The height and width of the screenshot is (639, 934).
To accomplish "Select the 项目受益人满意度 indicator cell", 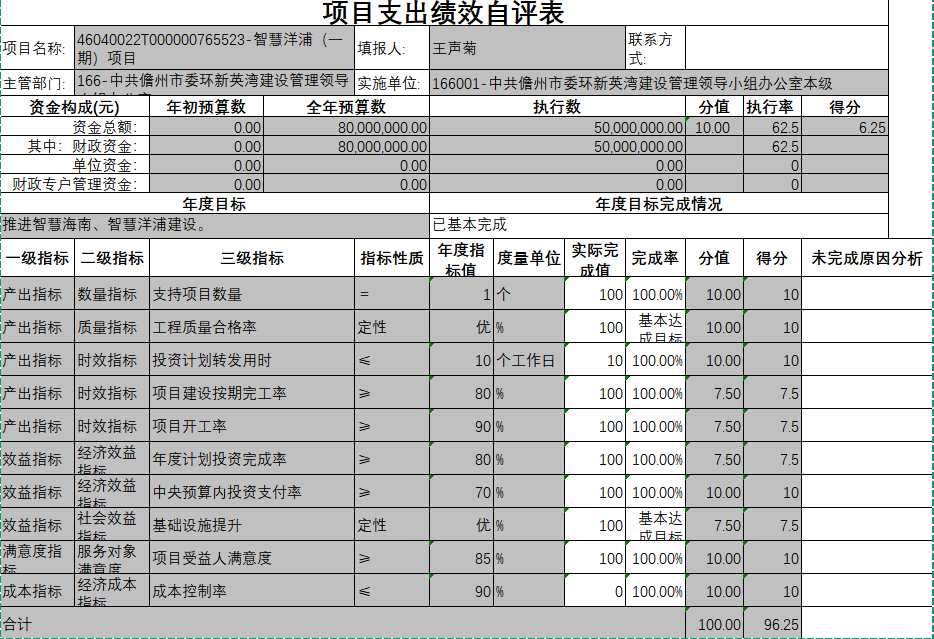I will point(251,558).
